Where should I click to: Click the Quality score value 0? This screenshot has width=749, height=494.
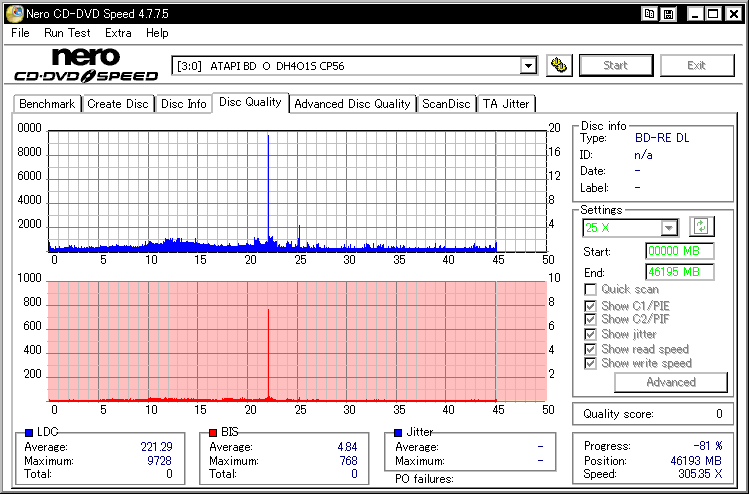pyautogui.click(x=719, y=414)
